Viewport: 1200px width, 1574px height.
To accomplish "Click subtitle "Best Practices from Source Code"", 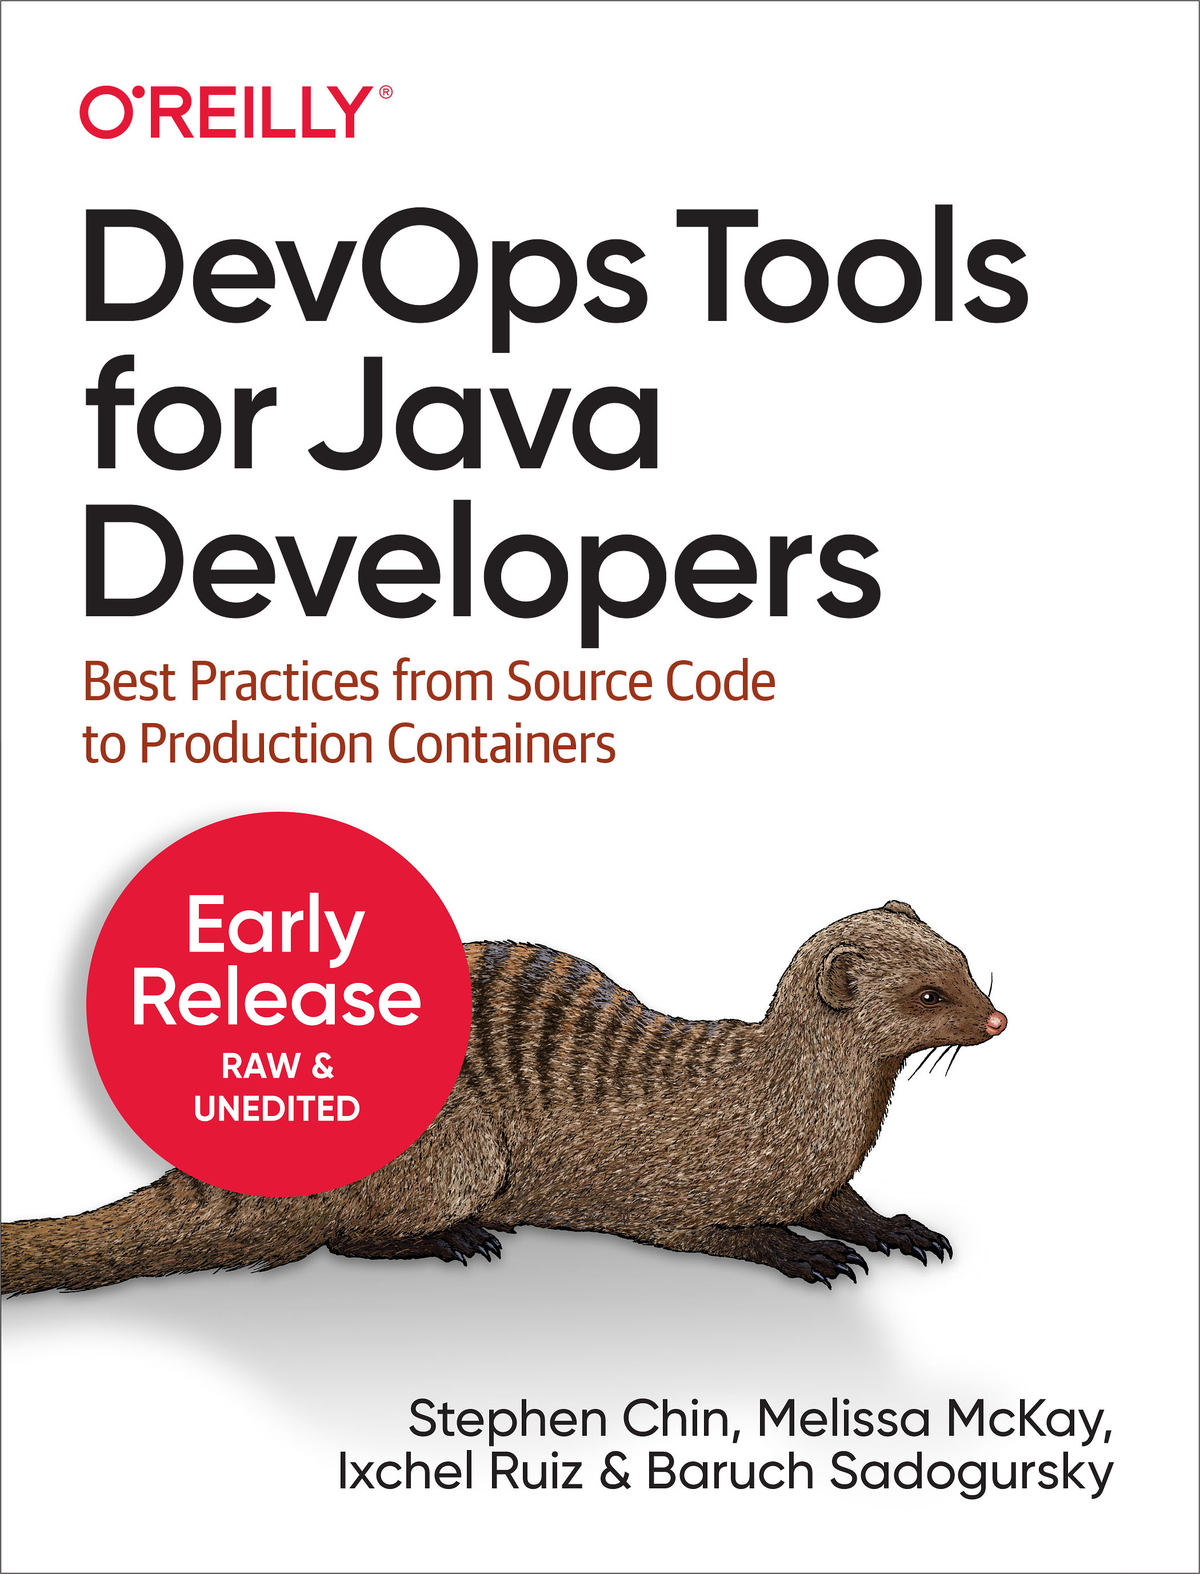I will (429, 682).
